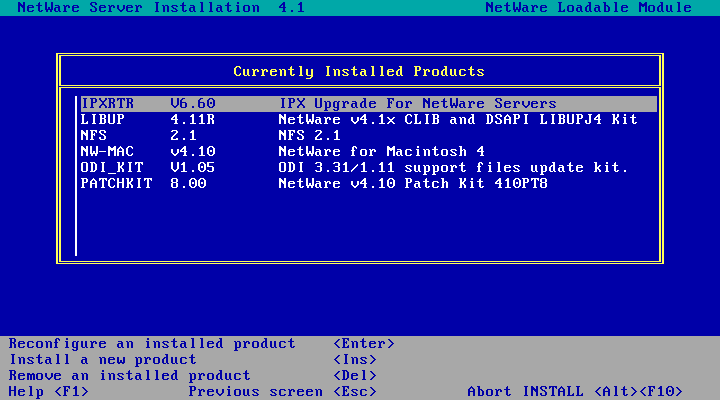720x400 pixels.
Task: Click the version '8.00' value
Action: click(x=188, y=184)
